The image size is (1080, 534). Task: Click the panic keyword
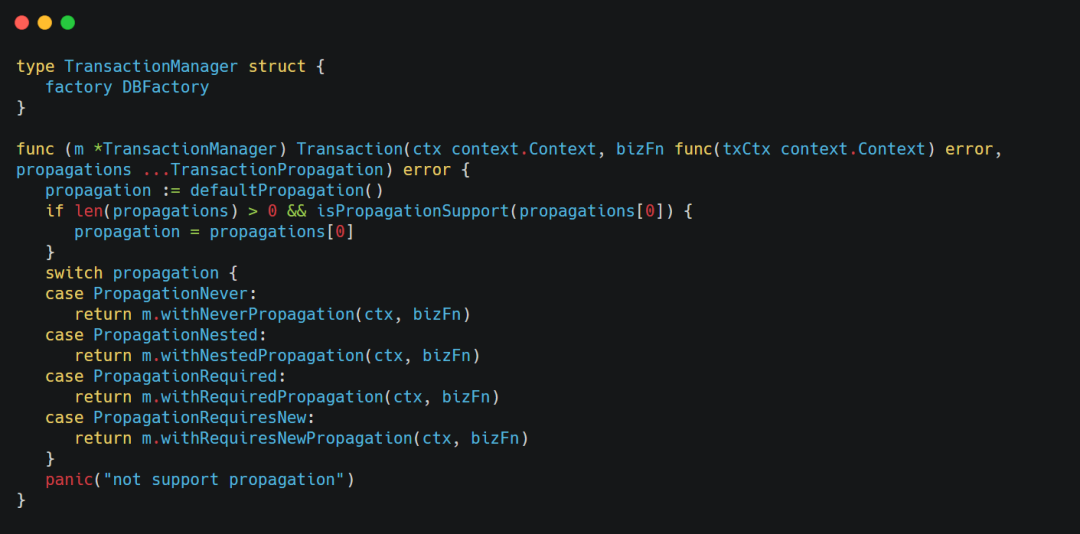tap(69, 480)
